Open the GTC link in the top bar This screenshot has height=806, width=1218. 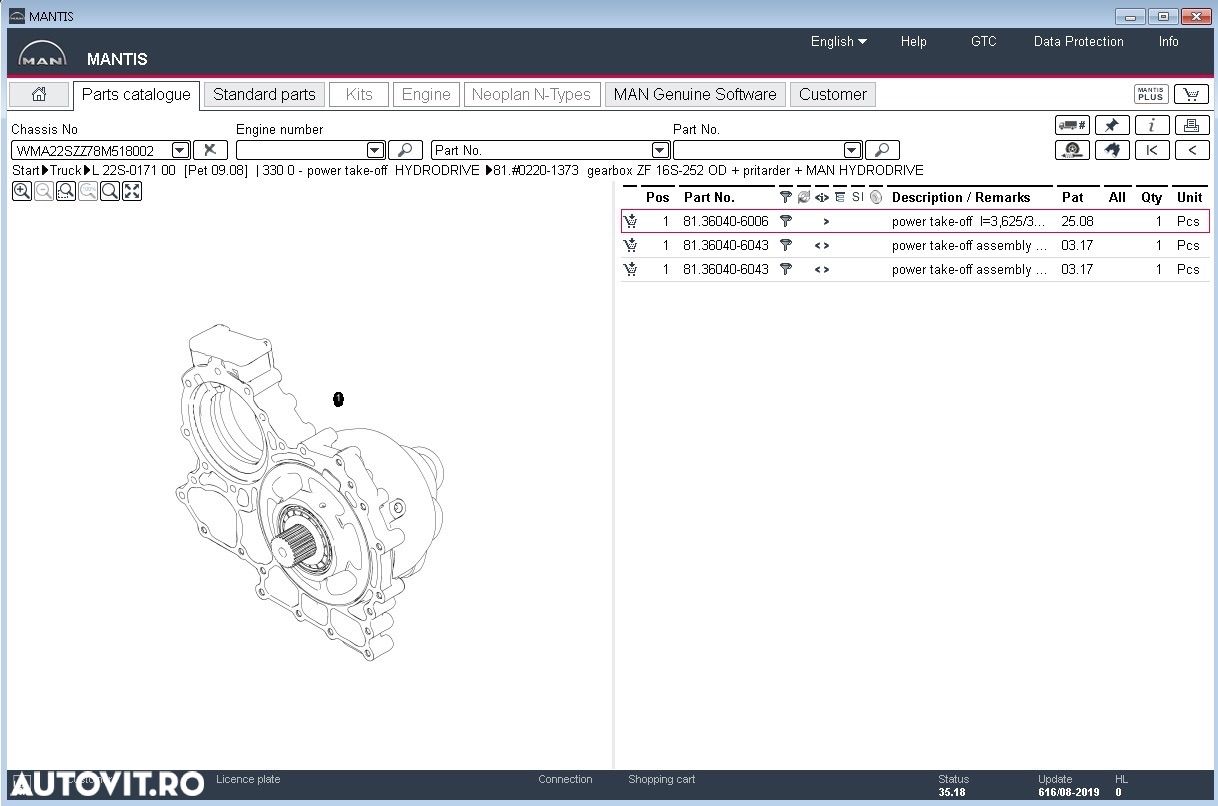click(984, 41)
